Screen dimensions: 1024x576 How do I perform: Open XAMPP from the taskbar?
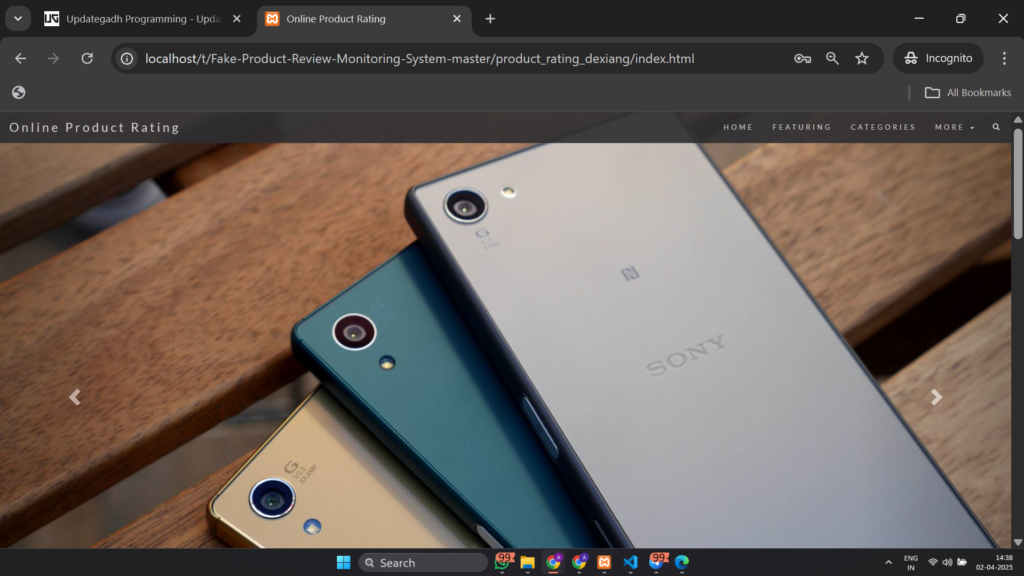click(604, 562)
